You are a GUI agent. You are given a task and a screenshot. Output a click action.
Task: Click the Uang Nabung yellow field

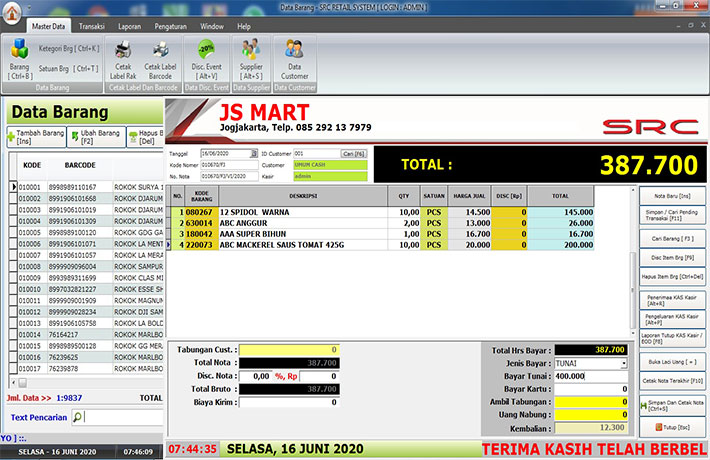[591, 414]
